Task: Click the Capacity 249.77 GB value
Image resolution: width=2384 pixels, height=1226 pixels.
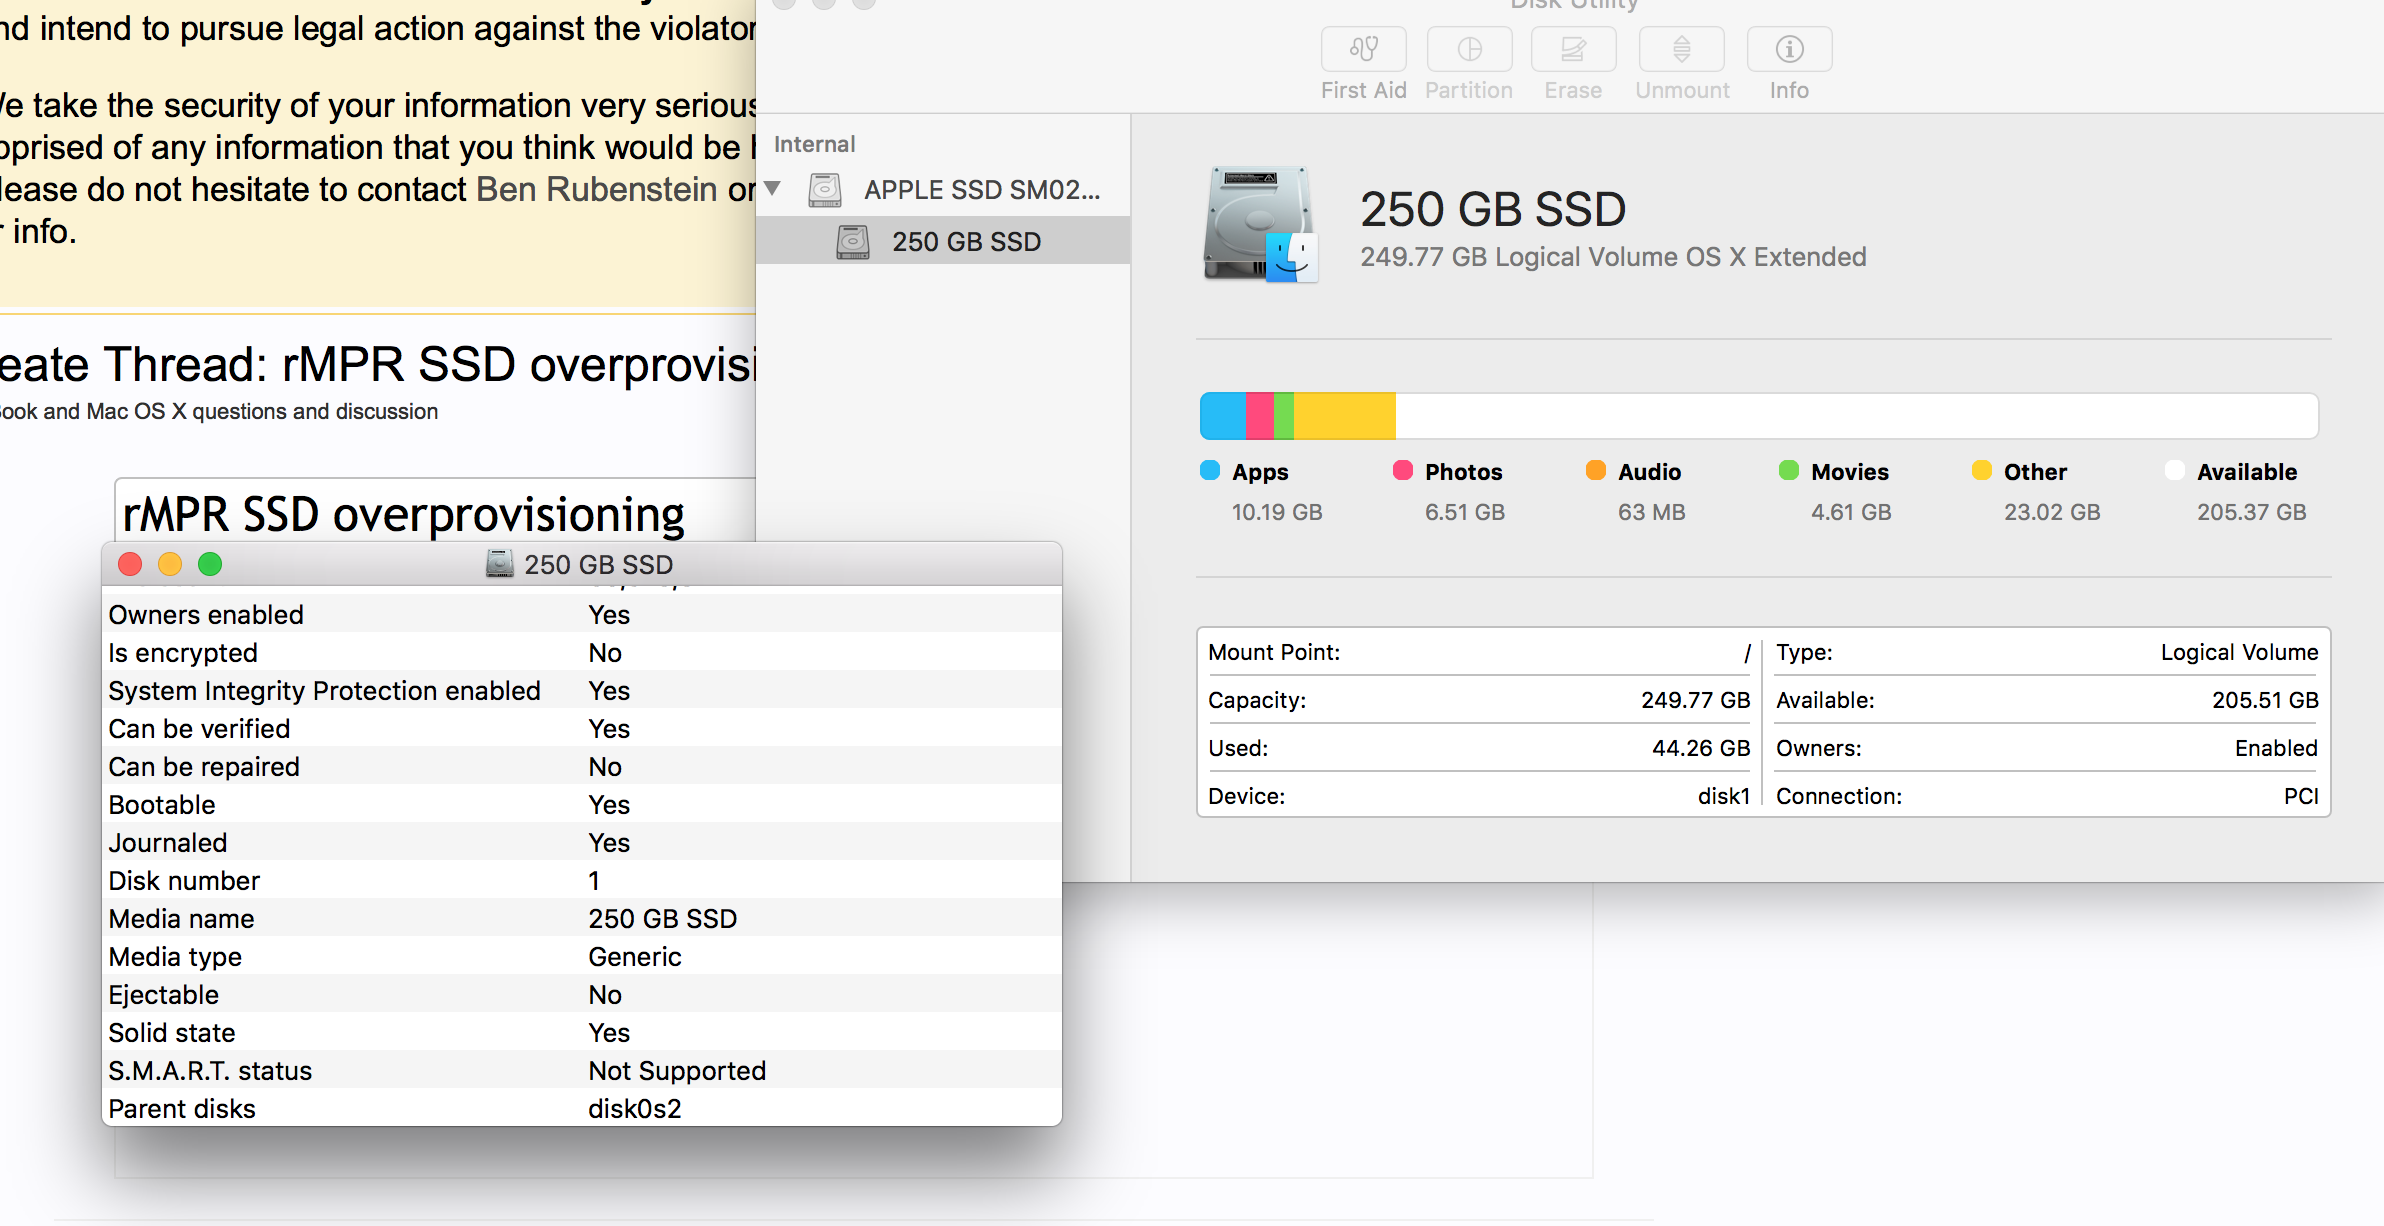Action: click(1696, 700)
